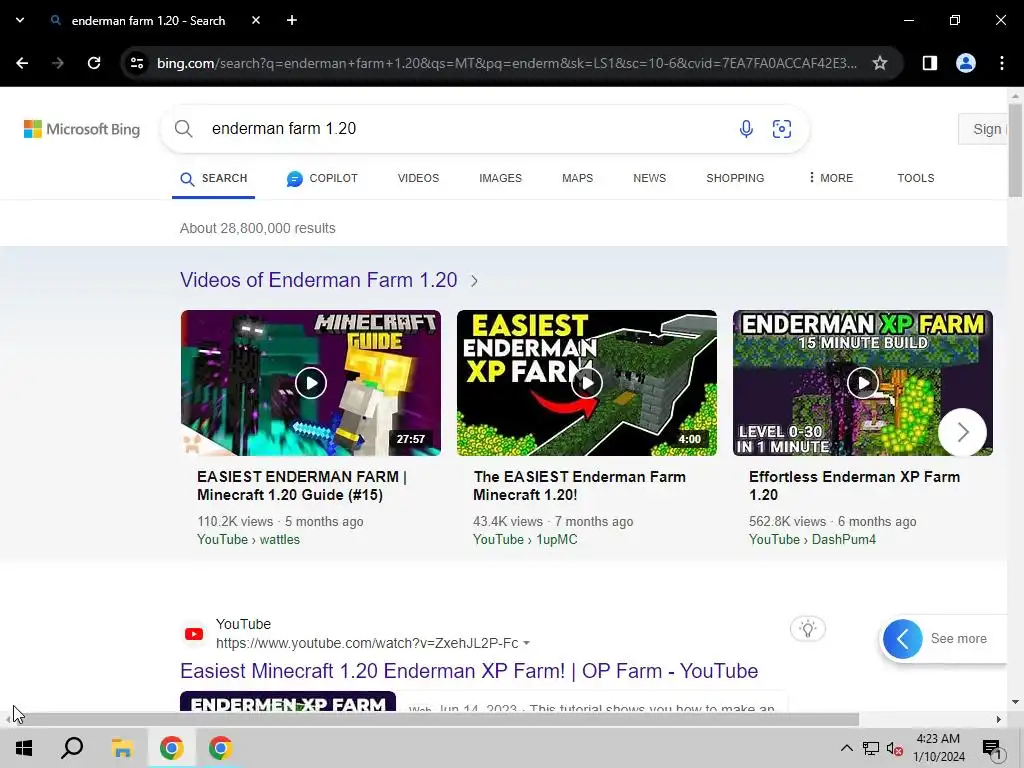Image resolution: width=1024 pixels, height=768 pixels.
Task: Play the Enderman XP Farm 15 minute build video
Action: (x=863, y=383)
